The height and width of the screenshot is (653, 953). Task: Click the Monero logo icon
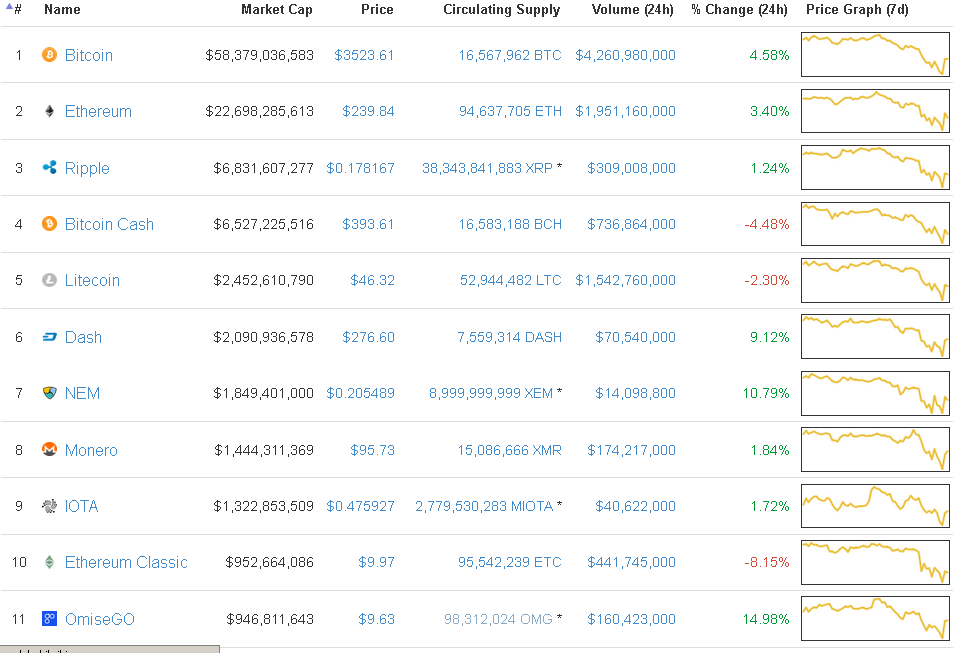click(x=49, y=449)
